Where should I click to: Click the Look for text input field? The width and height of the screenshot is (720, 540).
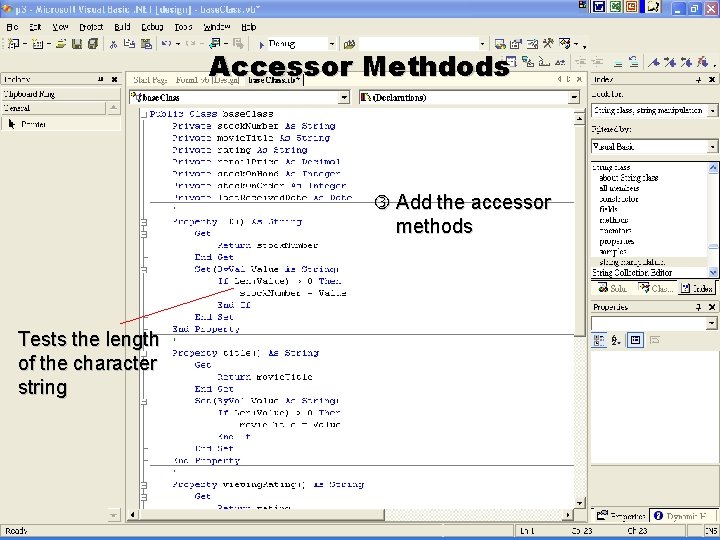pyautogui.click(x=649, y=110)
